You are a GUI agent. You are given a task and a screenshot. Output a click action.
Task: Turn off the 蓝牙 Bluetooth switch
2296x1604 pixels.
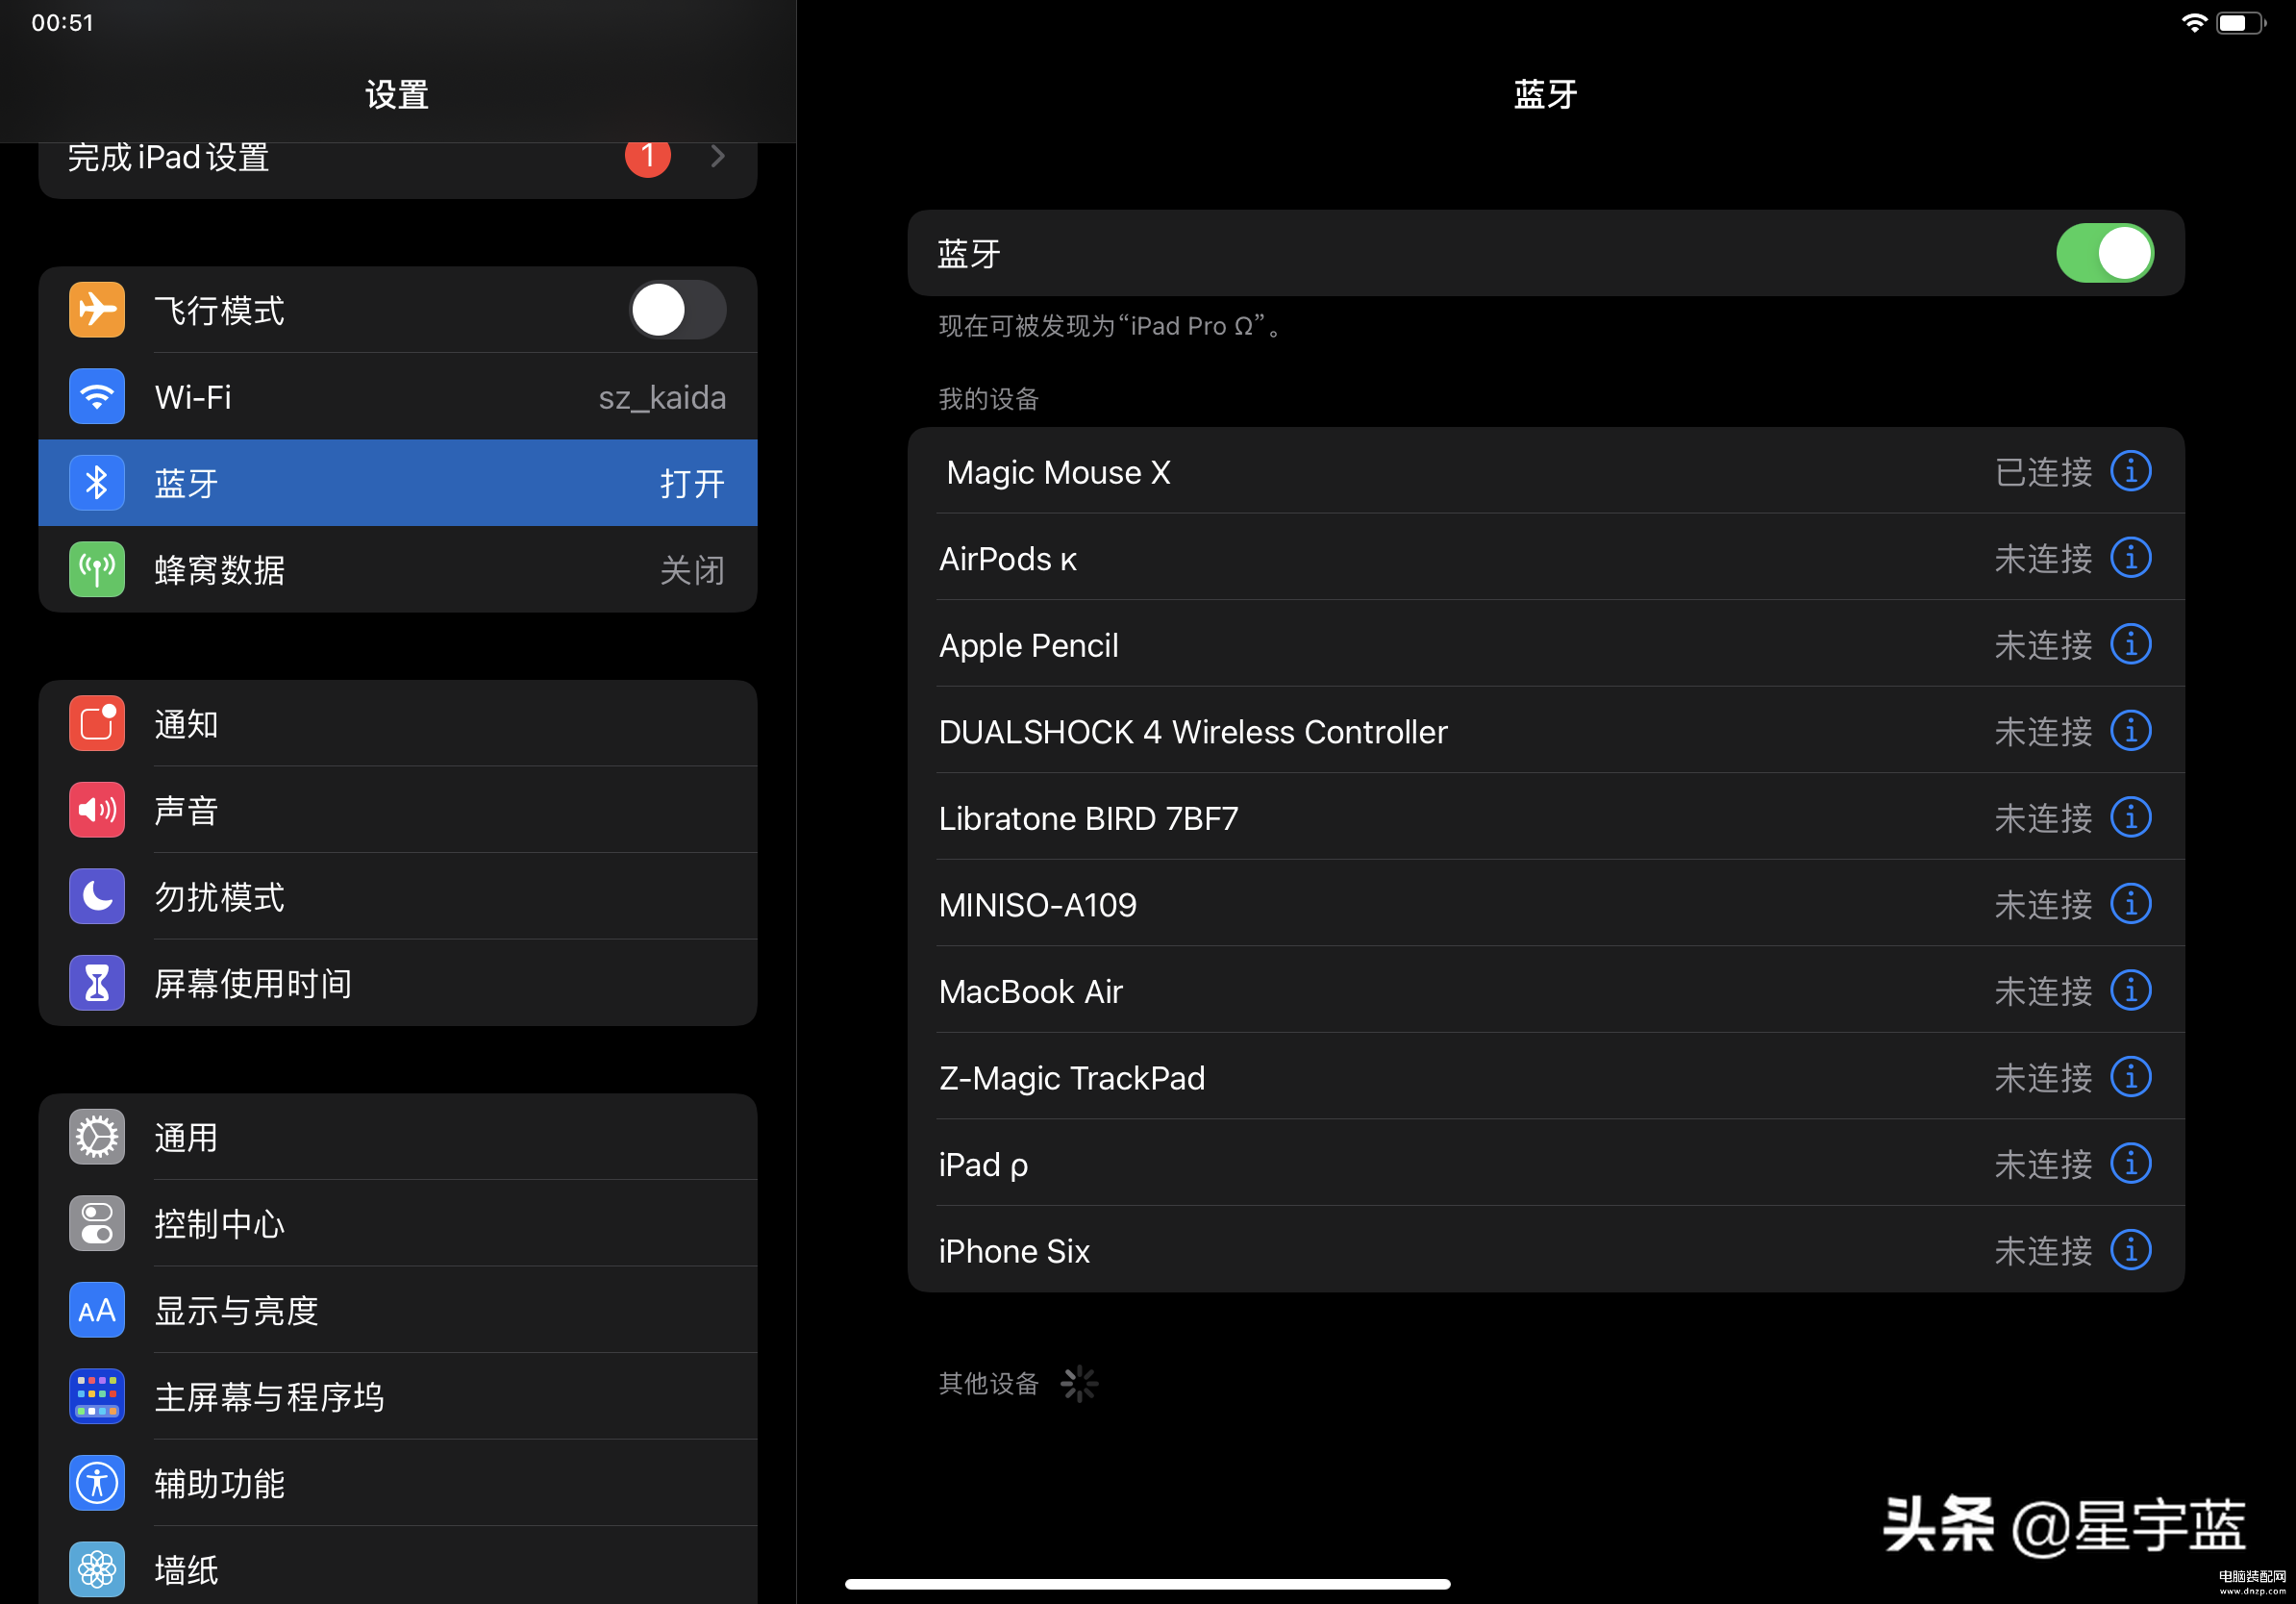click(x=2105, y=253)
